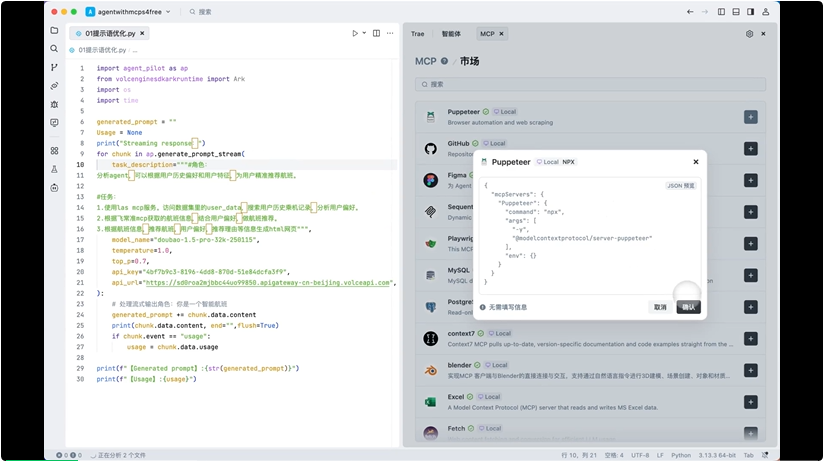The height and width of the screenshot is (461, 824).
Task: Click the JSON config text area
Action: coord(590,237)
